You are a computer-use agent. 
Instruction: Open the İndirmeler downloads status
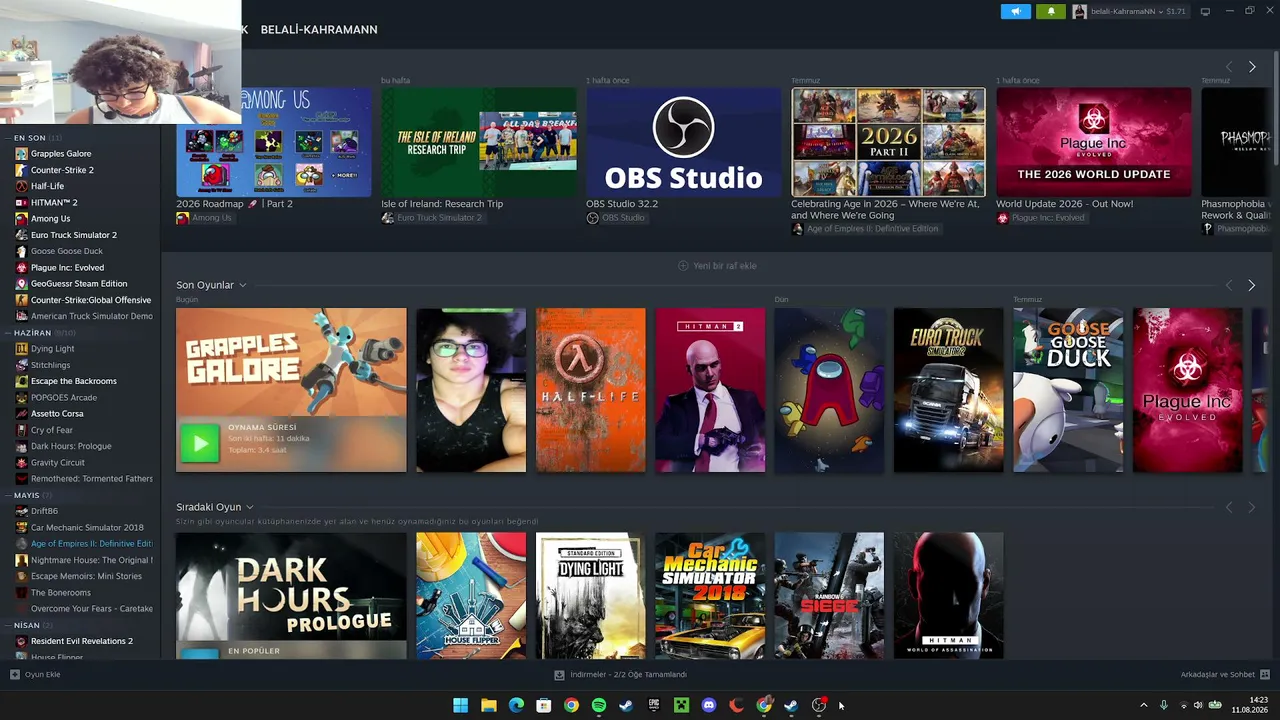620,675
